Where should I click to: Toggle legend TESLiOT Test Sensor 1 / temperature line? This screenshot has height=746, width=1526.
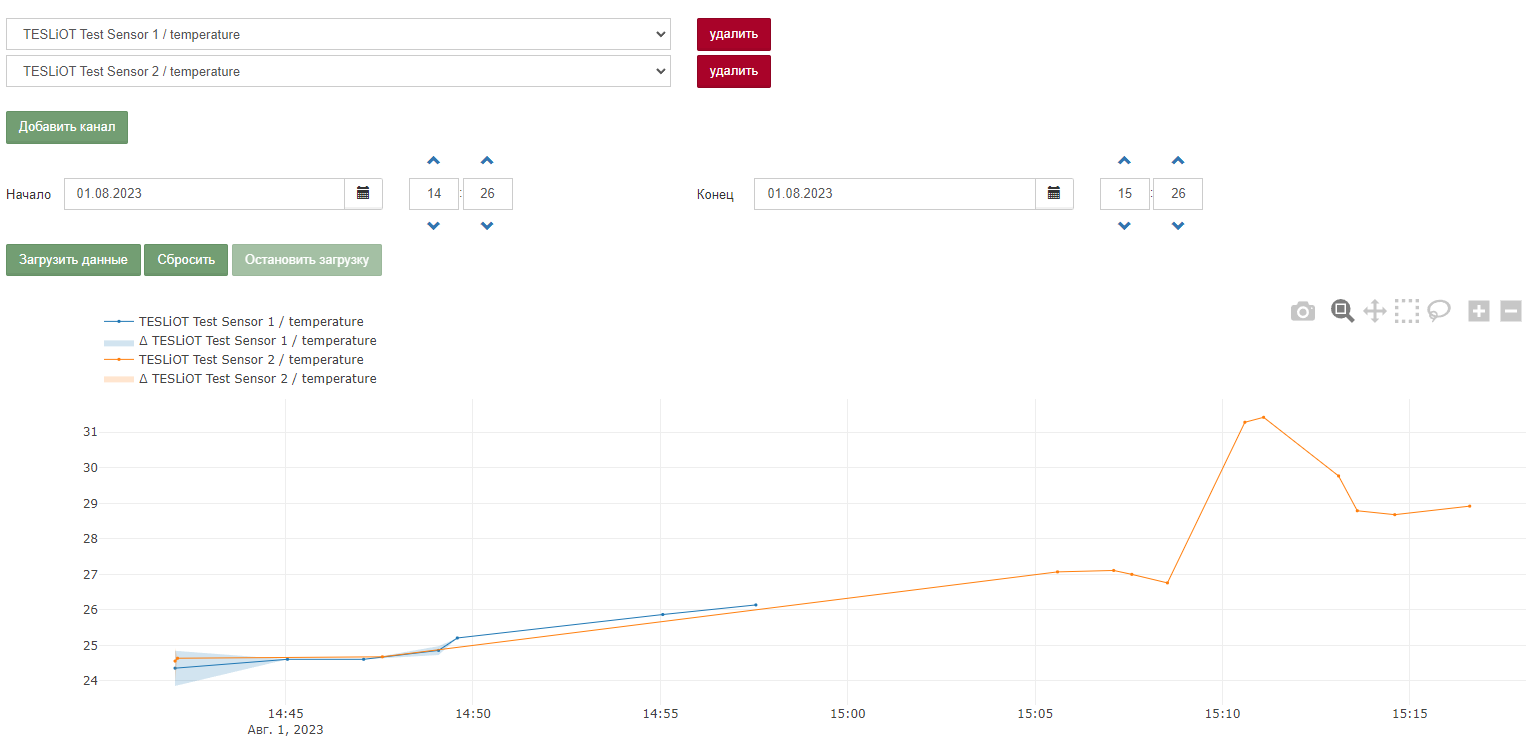[234, 322]
